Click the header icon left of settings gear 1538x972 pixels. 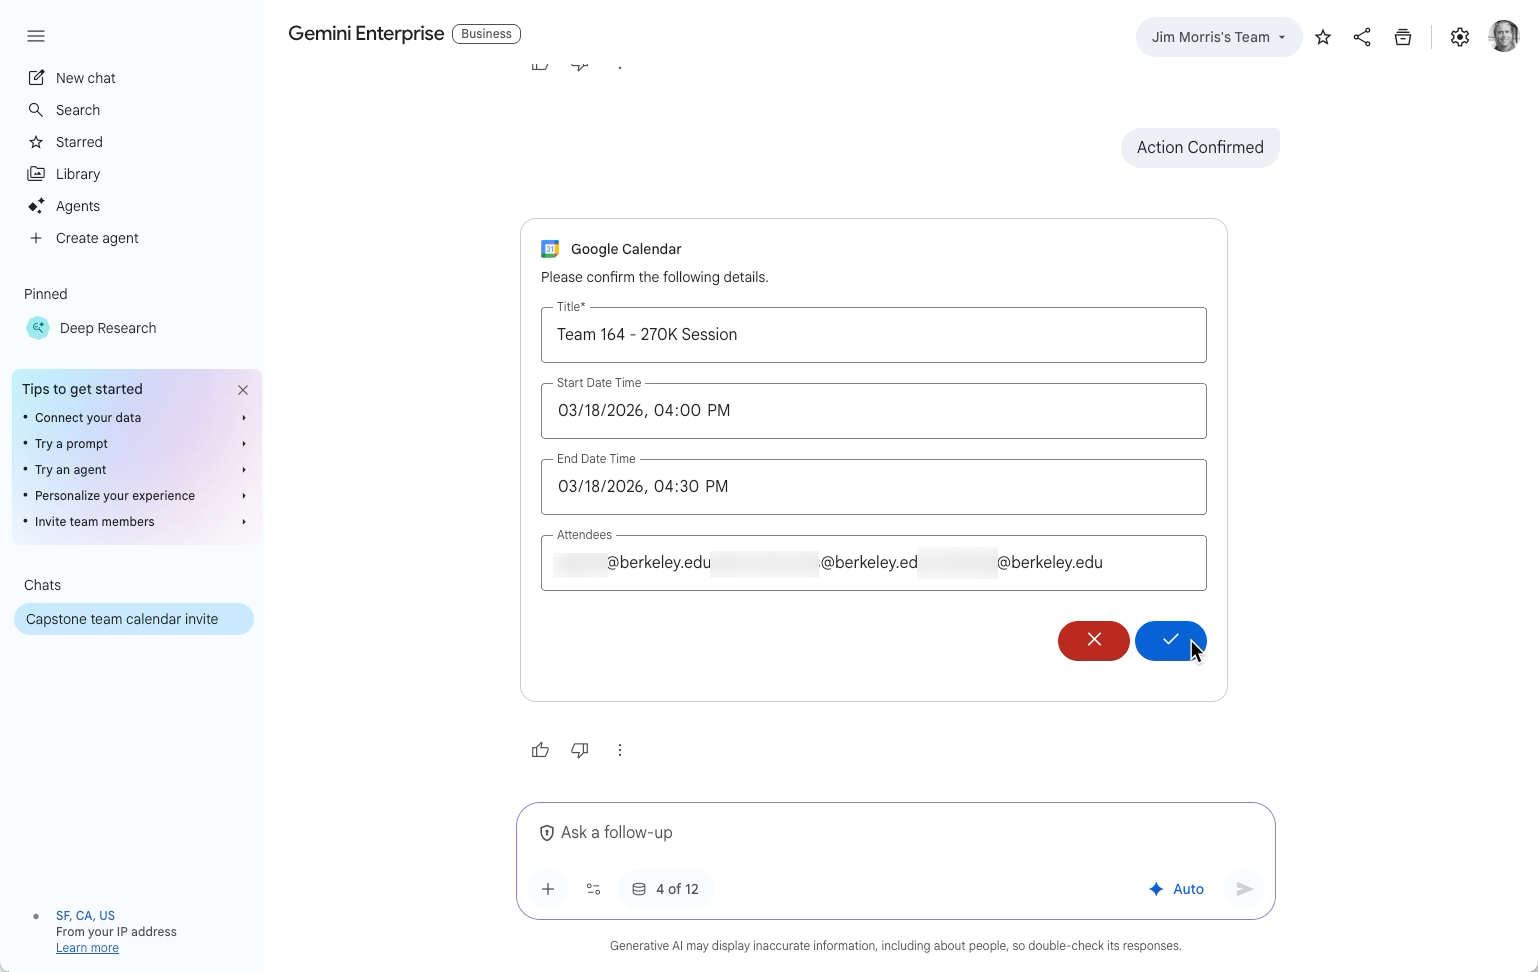click(1403, 37)
